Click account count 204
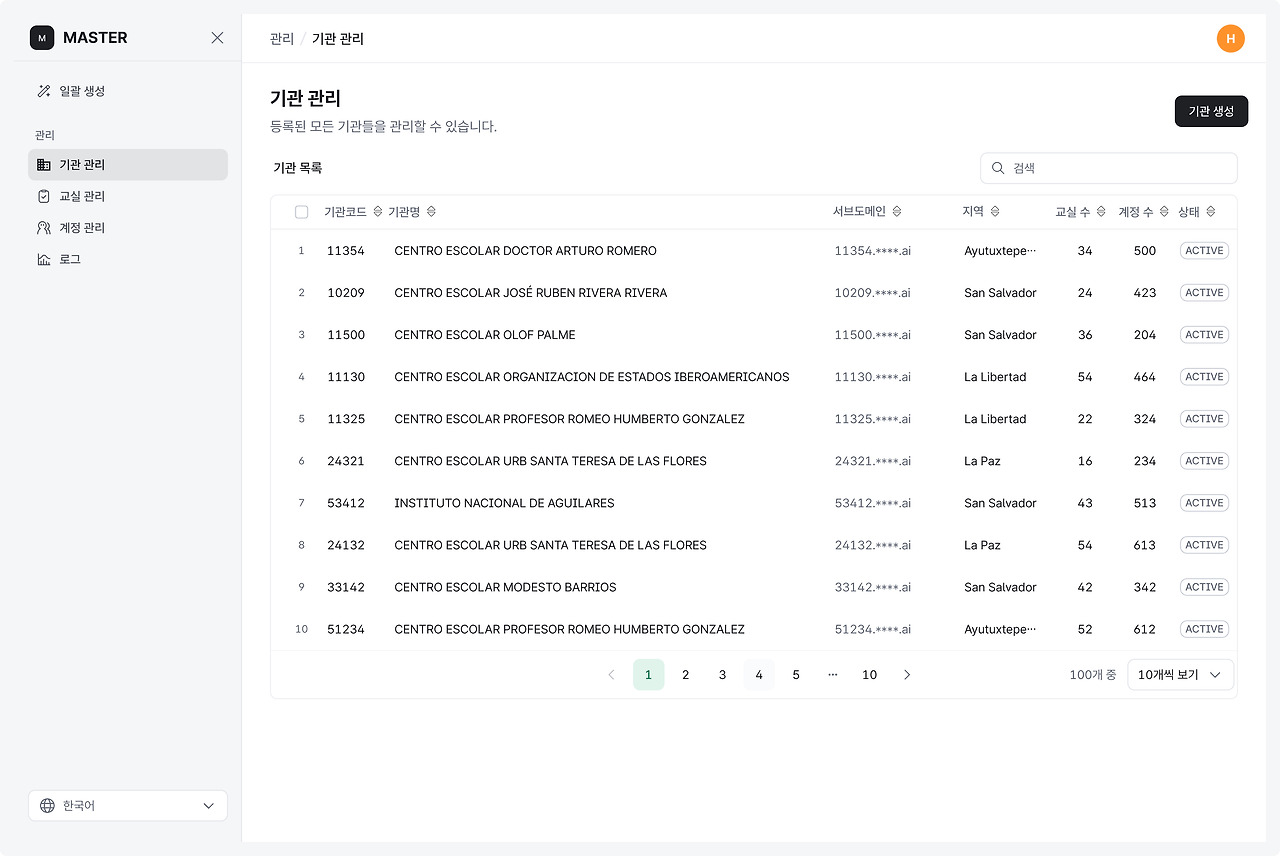 point(1145,335)
